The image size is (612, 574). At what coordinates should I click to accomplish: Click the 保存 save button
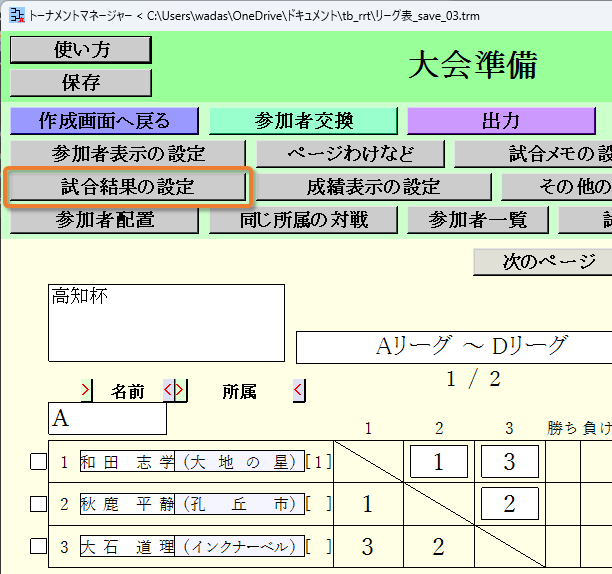point(81,83)
